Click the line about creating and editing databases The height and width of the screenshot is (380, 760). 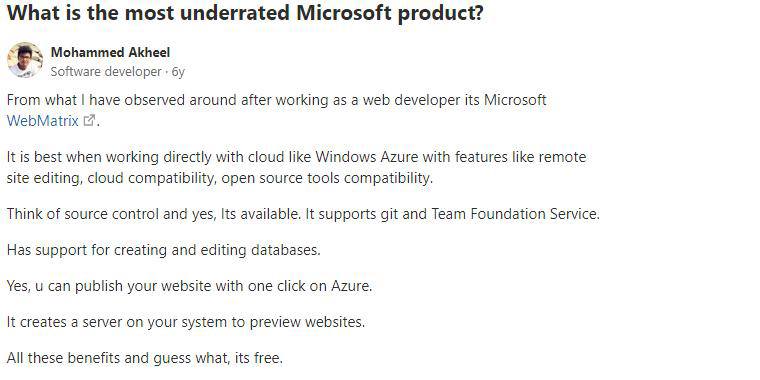pyautogui.click(x=164, y=250)
